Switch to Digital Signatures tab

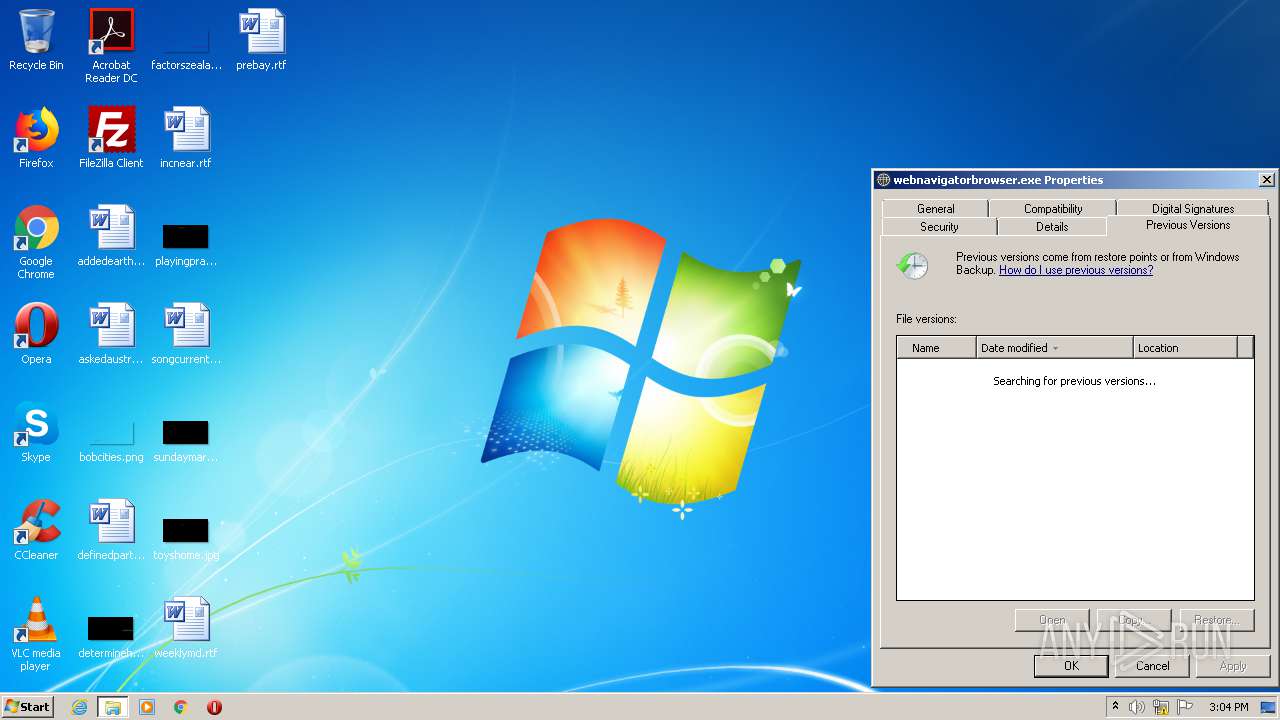click(x=1193, y=208)
